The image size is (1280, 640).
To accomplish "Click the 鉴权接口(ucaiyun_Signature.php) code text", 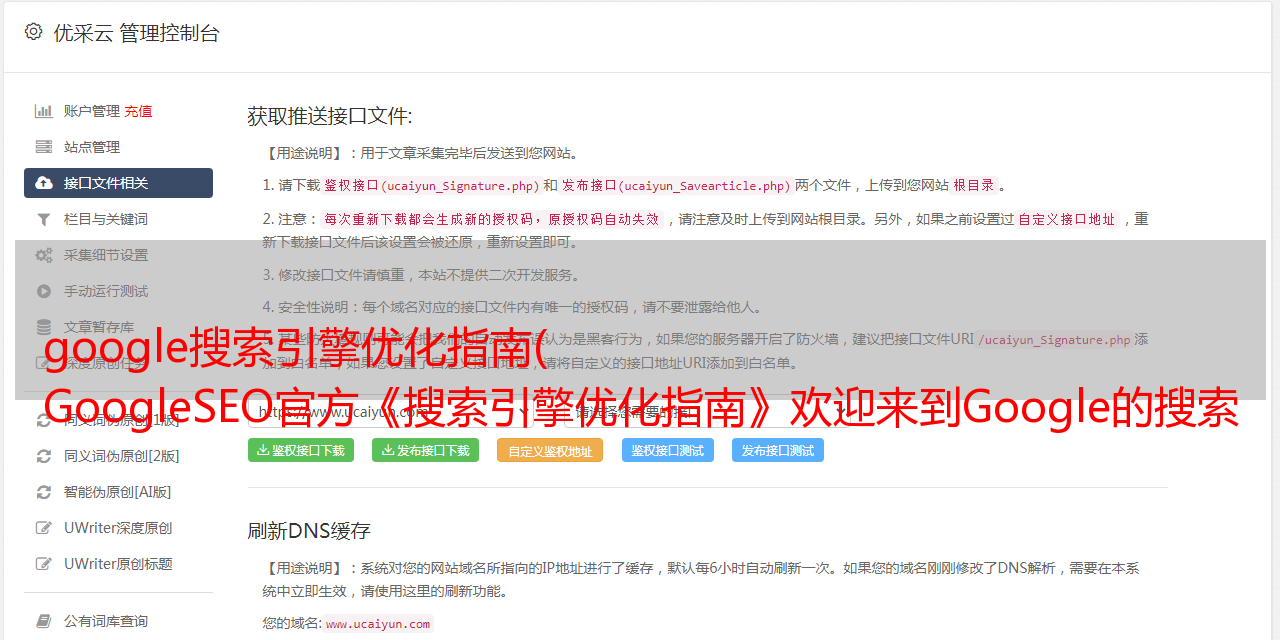I will click(x=431, y=185).
